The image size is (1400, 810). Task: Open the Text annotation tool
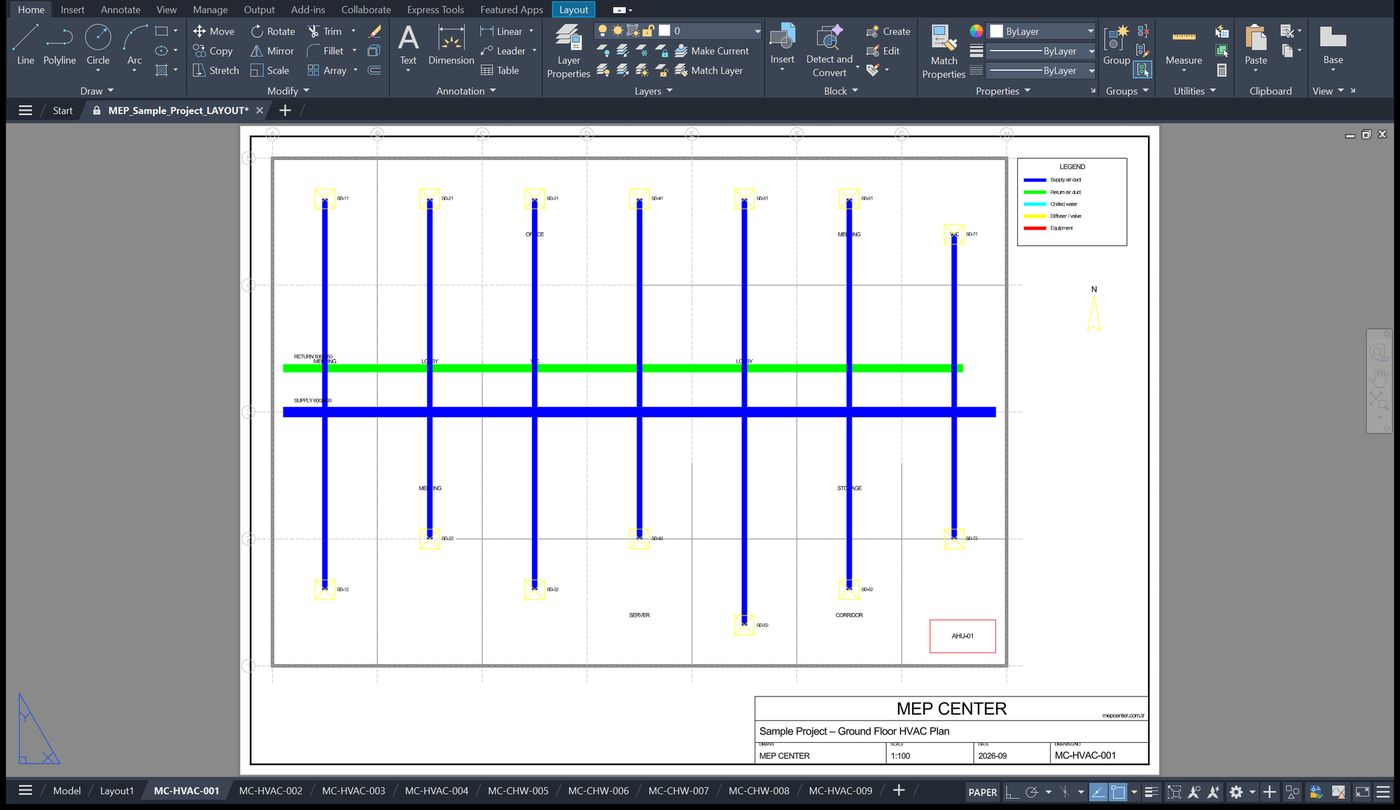tap(408, 45)
